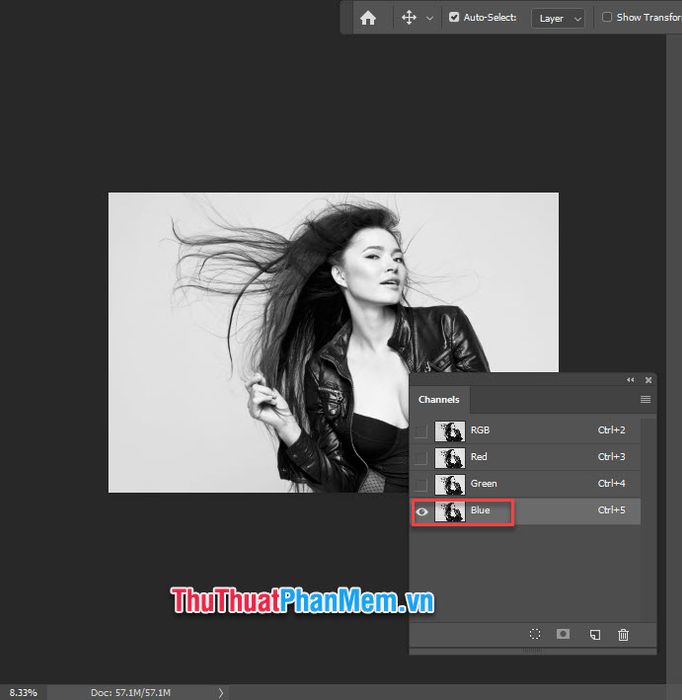Load channel as selection icon
This screenshot has width=682, height=700.
coord(535,634)
